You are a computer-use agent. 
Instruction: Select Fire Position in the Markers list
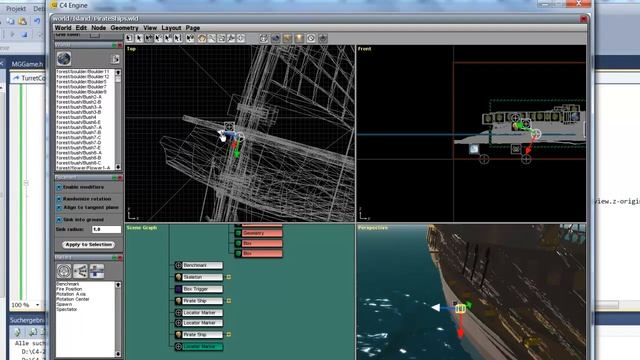(69, 289)
